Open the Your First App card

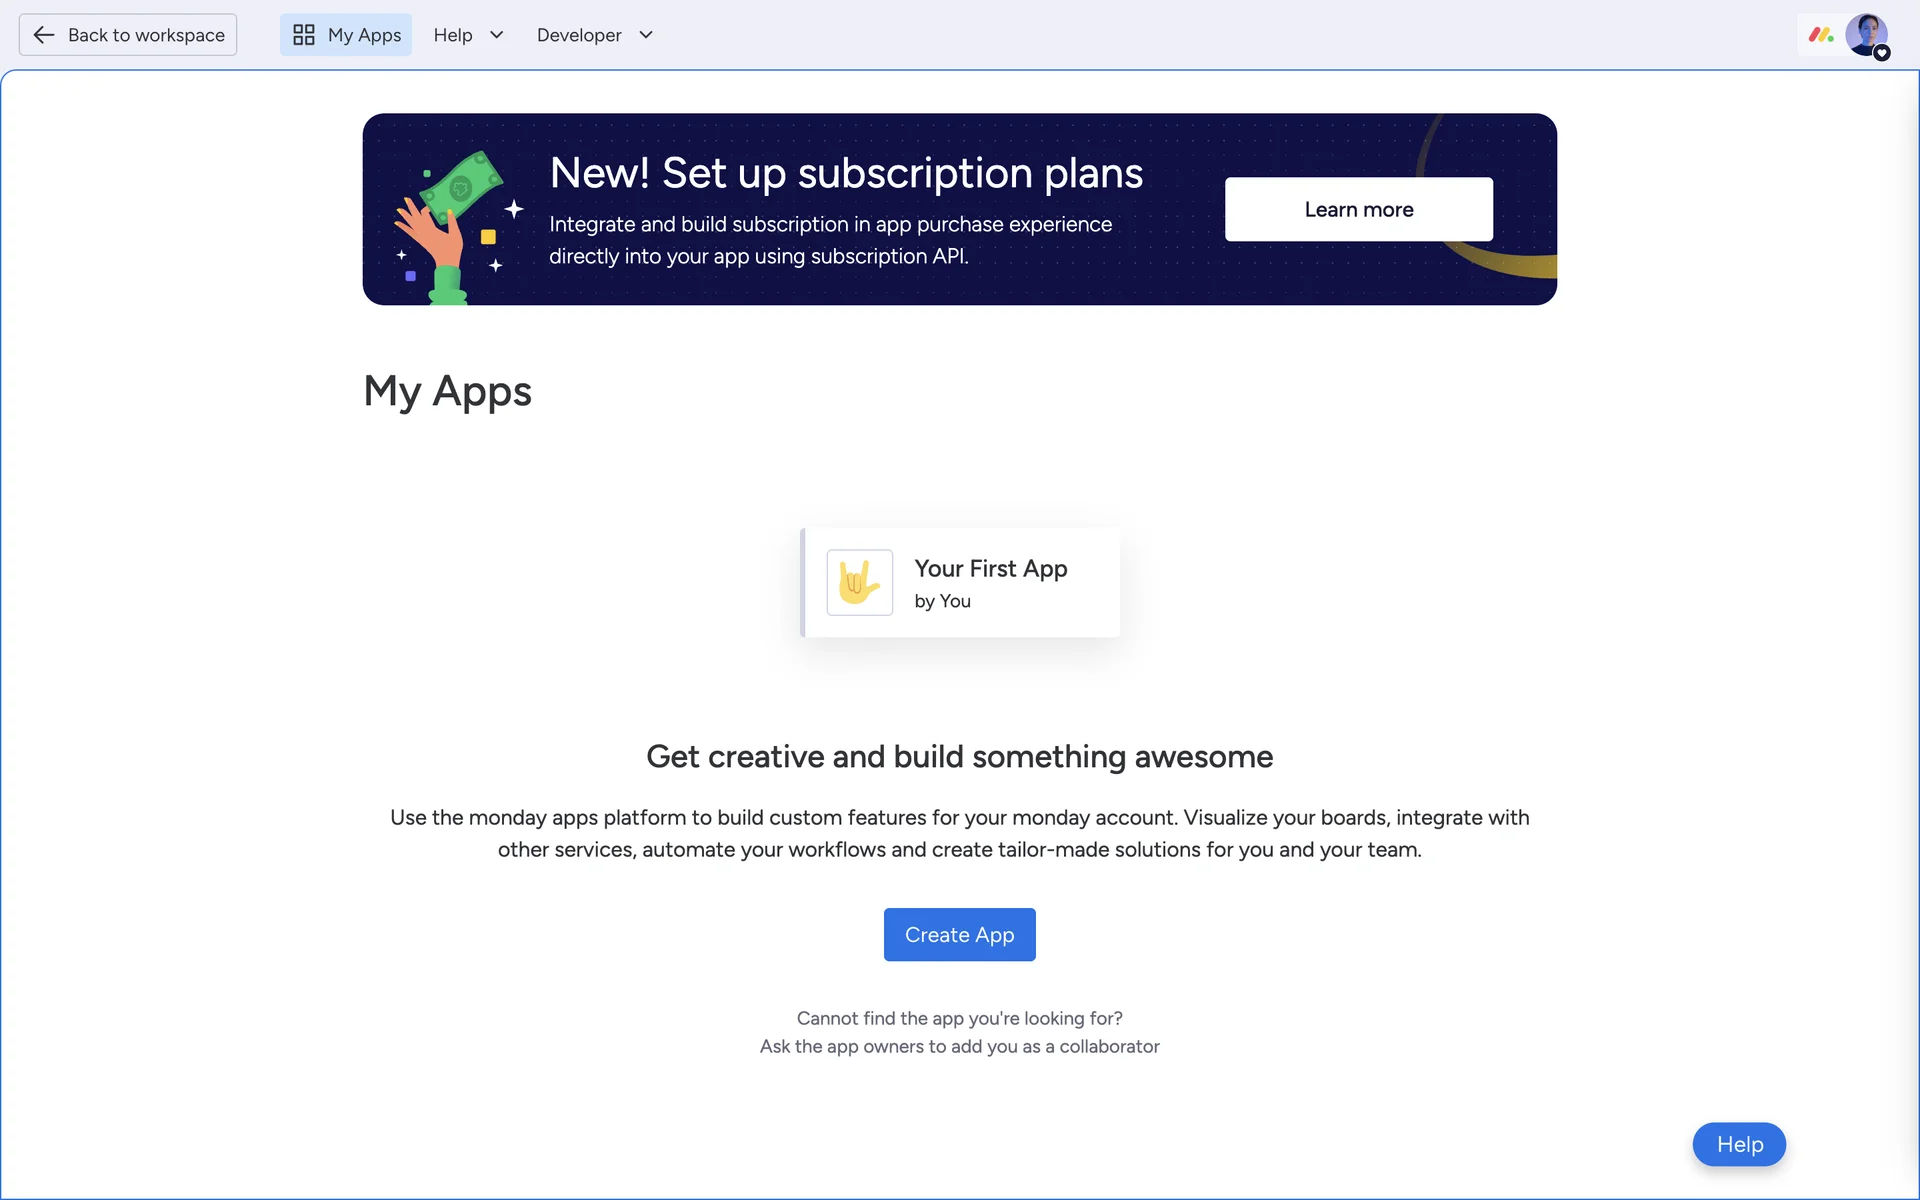(960, 582)
